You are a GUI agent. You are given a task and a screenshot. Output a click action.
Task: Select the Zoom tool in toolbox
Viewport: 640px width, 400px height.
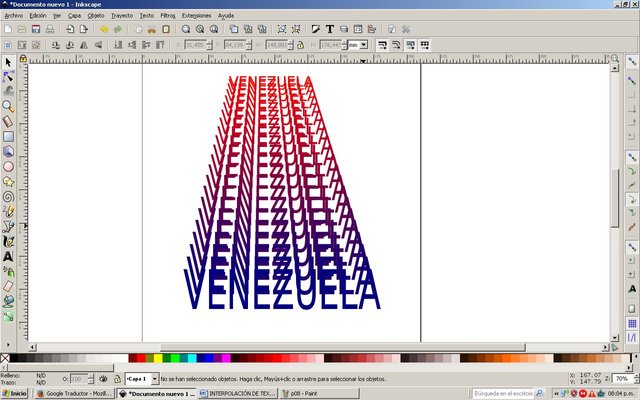pos(8,107)
